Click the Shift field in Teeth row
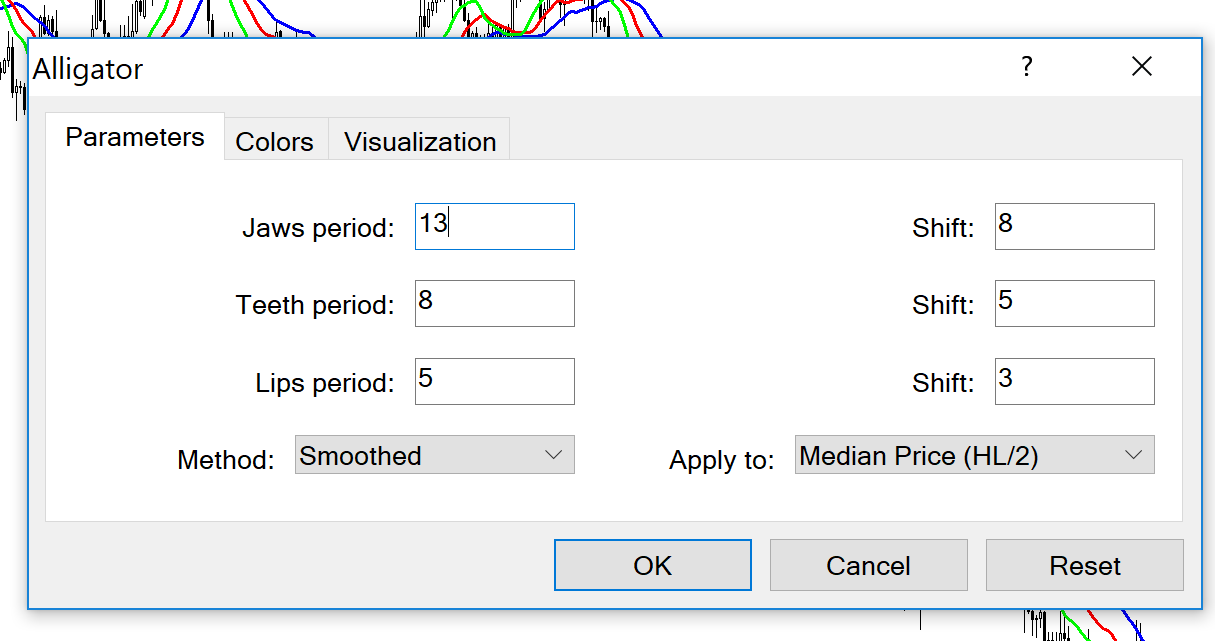The image size is (1215, 641). 1075,303
